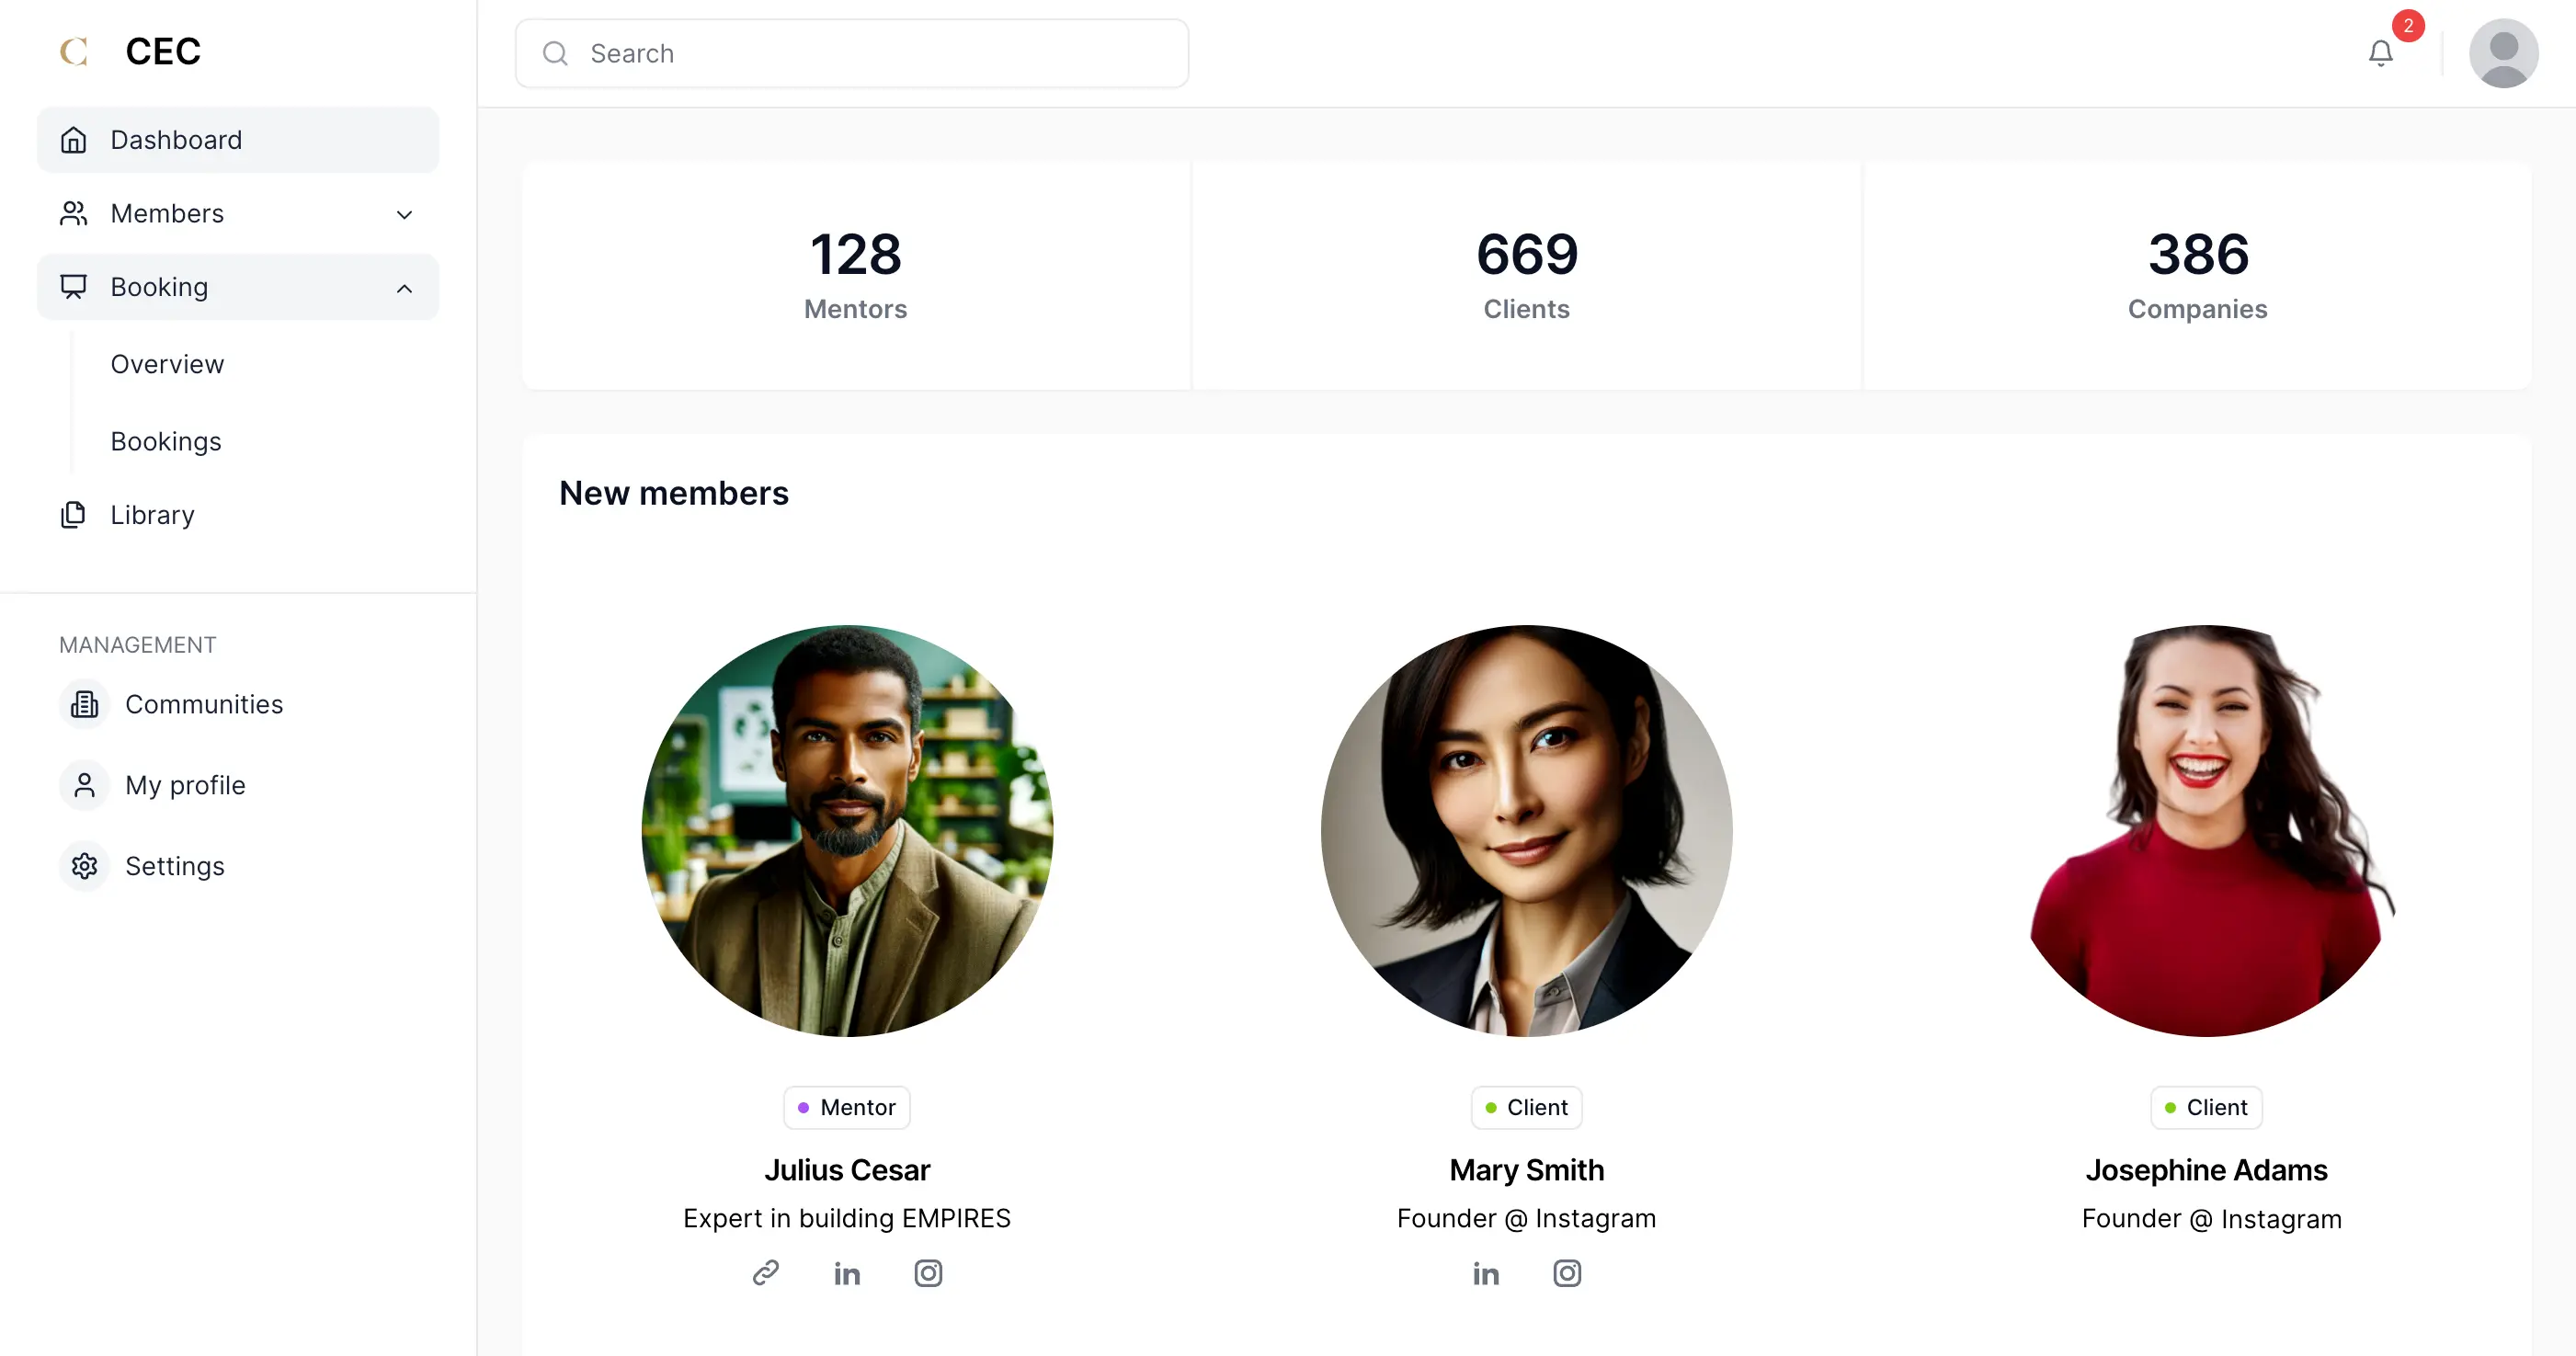Open Julius Cesar's LinkedIn icon
The image size is (2576, 1356).
[x=847, y=1272]
